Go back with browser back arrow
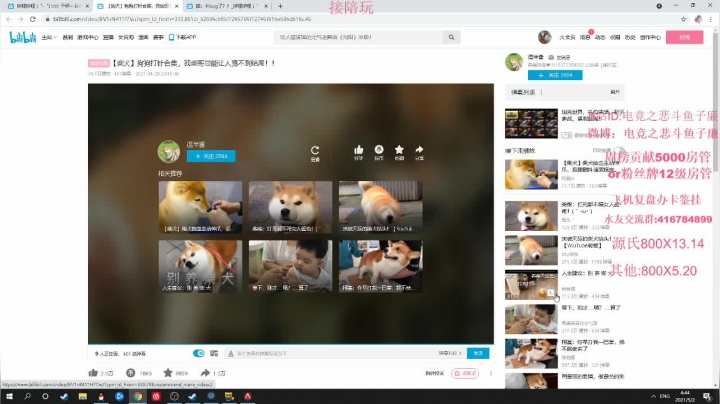The width and height of the screenshot is (720, 404). tap(9, 19)
